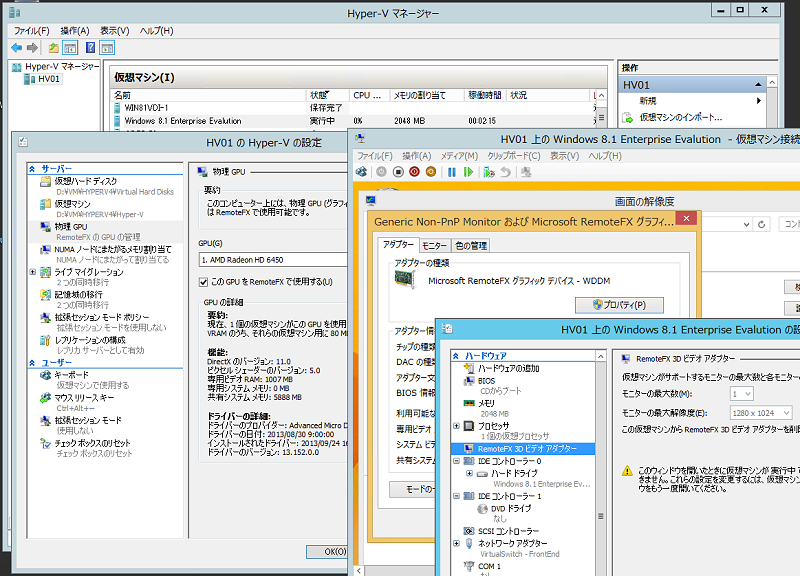This screenshot has height=576, width=800.
Task: Click greyed Start icon in VM connection toolbar
Action: (x=381, y=172)
